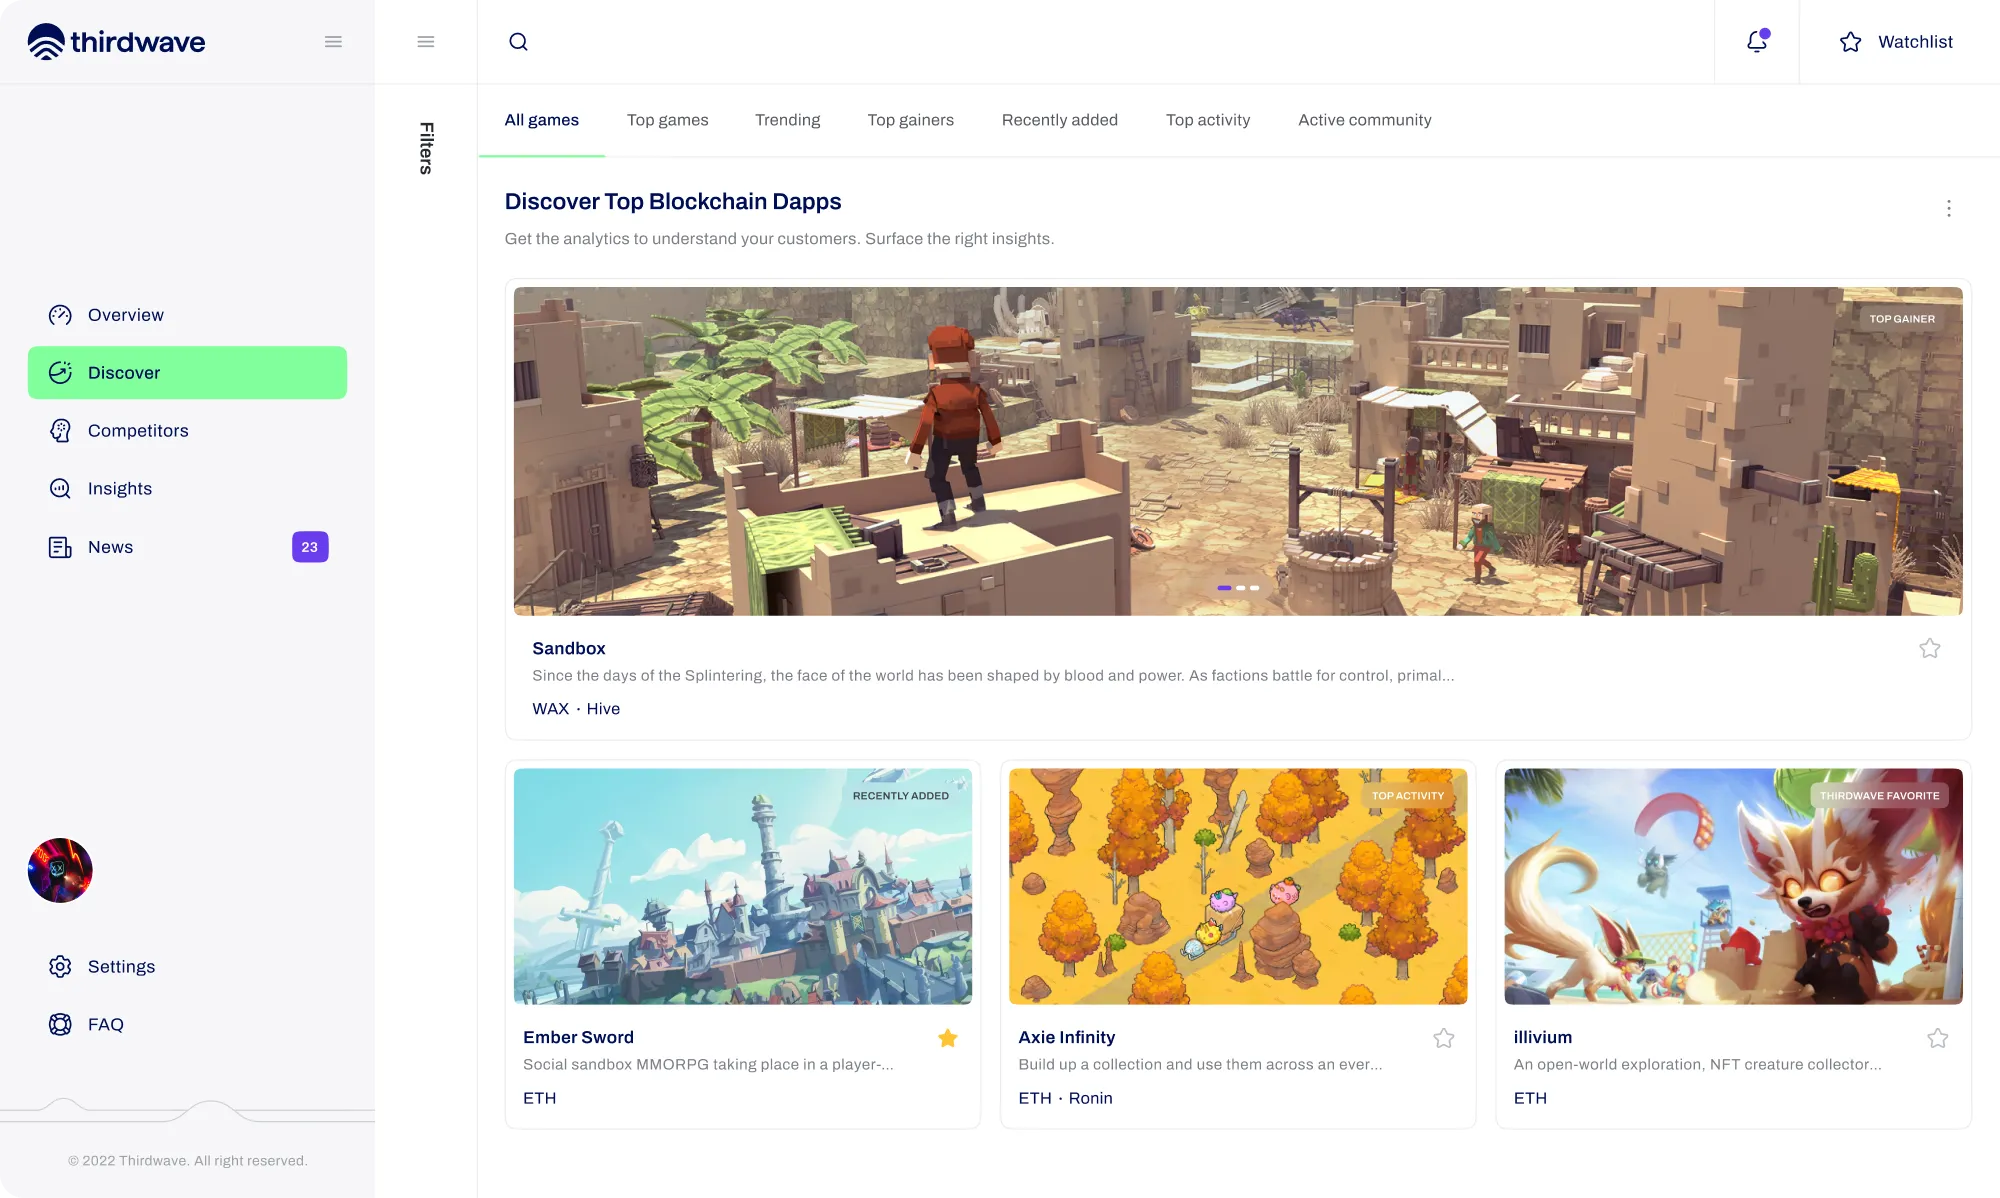2000x1198 pixels.
Task: Click the illivium creature thumbnail
Action: [1733, 886]
